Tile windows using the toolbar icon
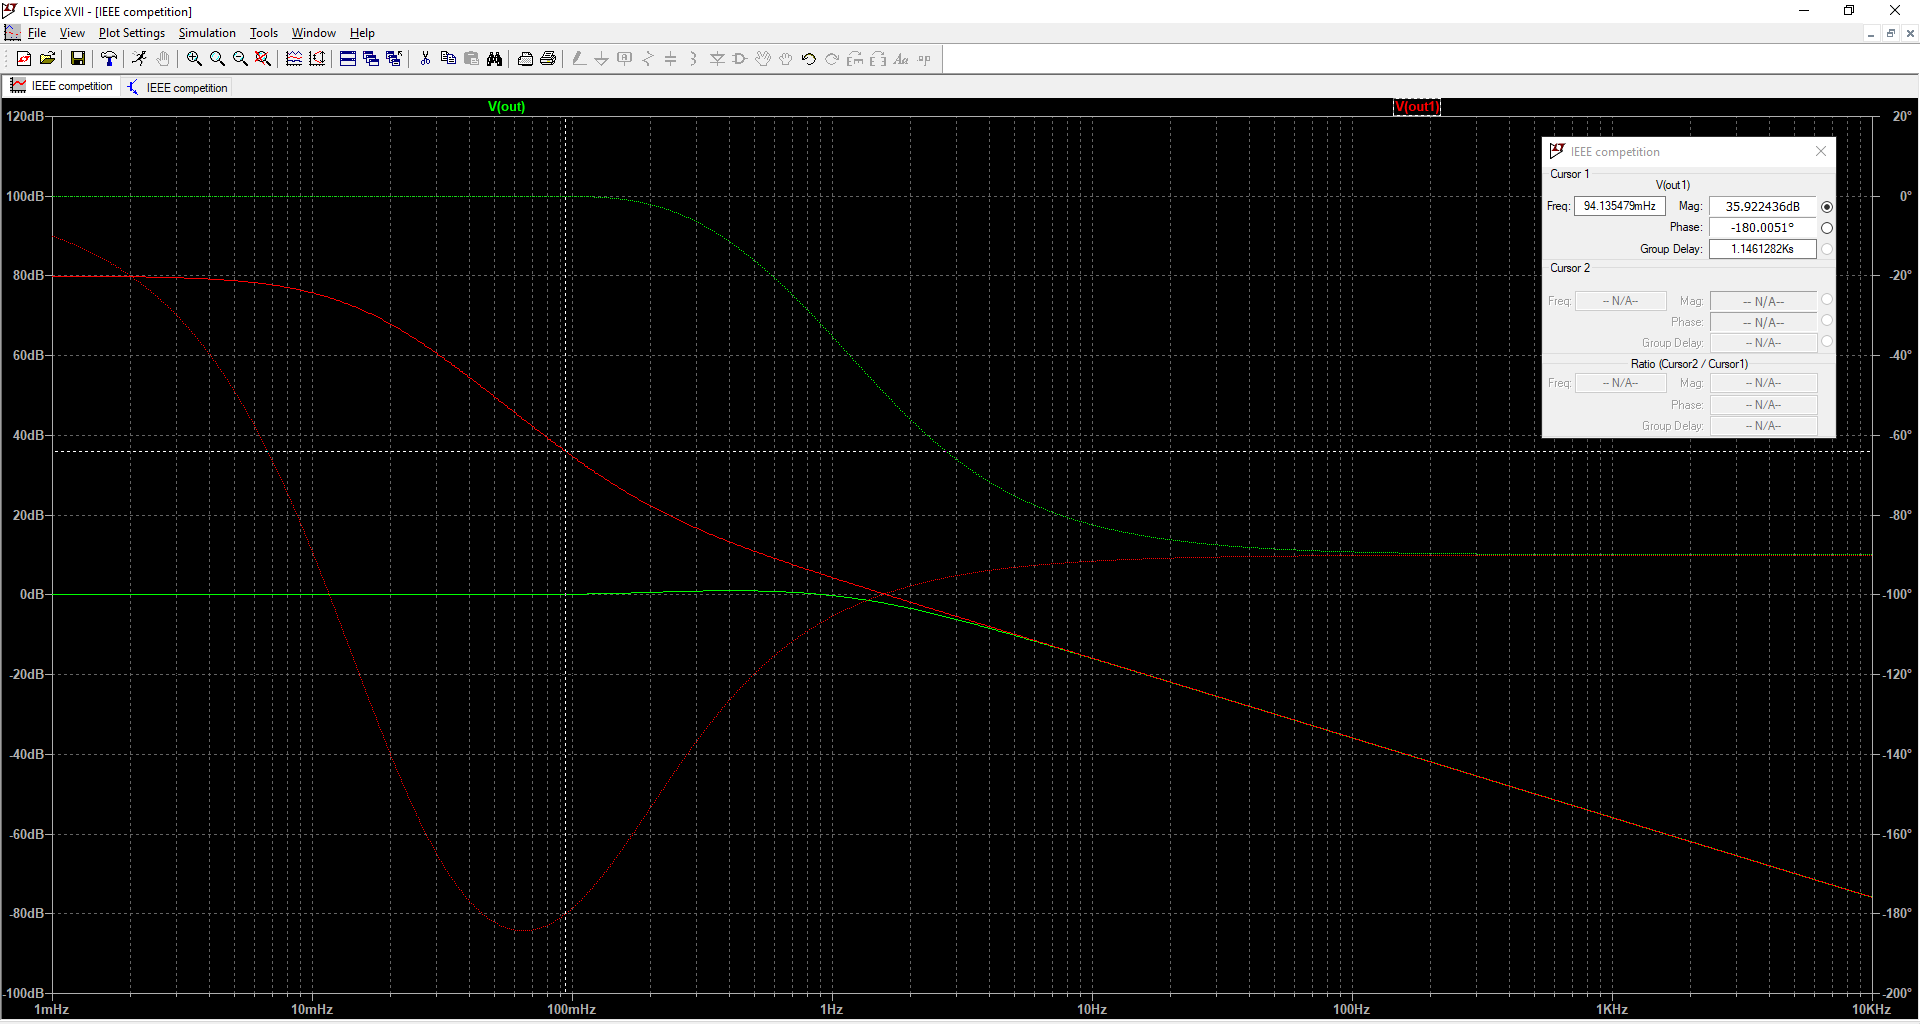This screenshot has width=1920, height=1024. (348, 59)
